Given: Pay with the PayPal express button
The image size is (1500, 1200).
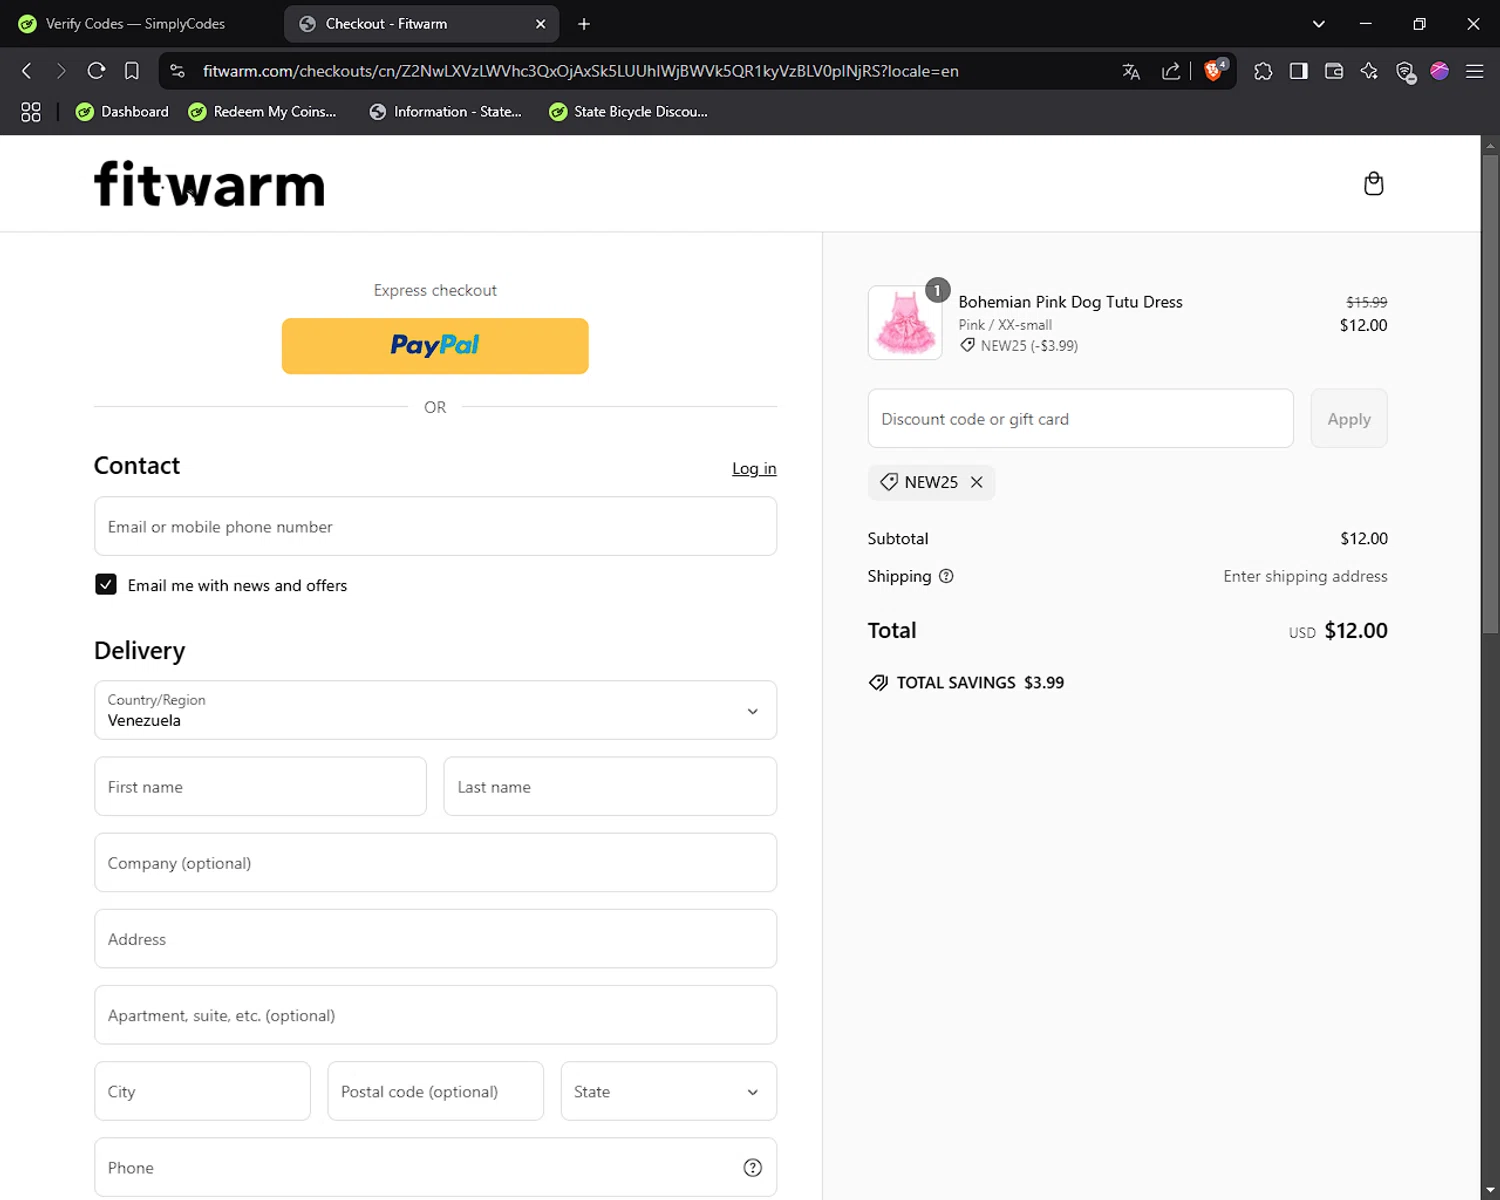Looking at the screenshot, I should click(435, 346).
